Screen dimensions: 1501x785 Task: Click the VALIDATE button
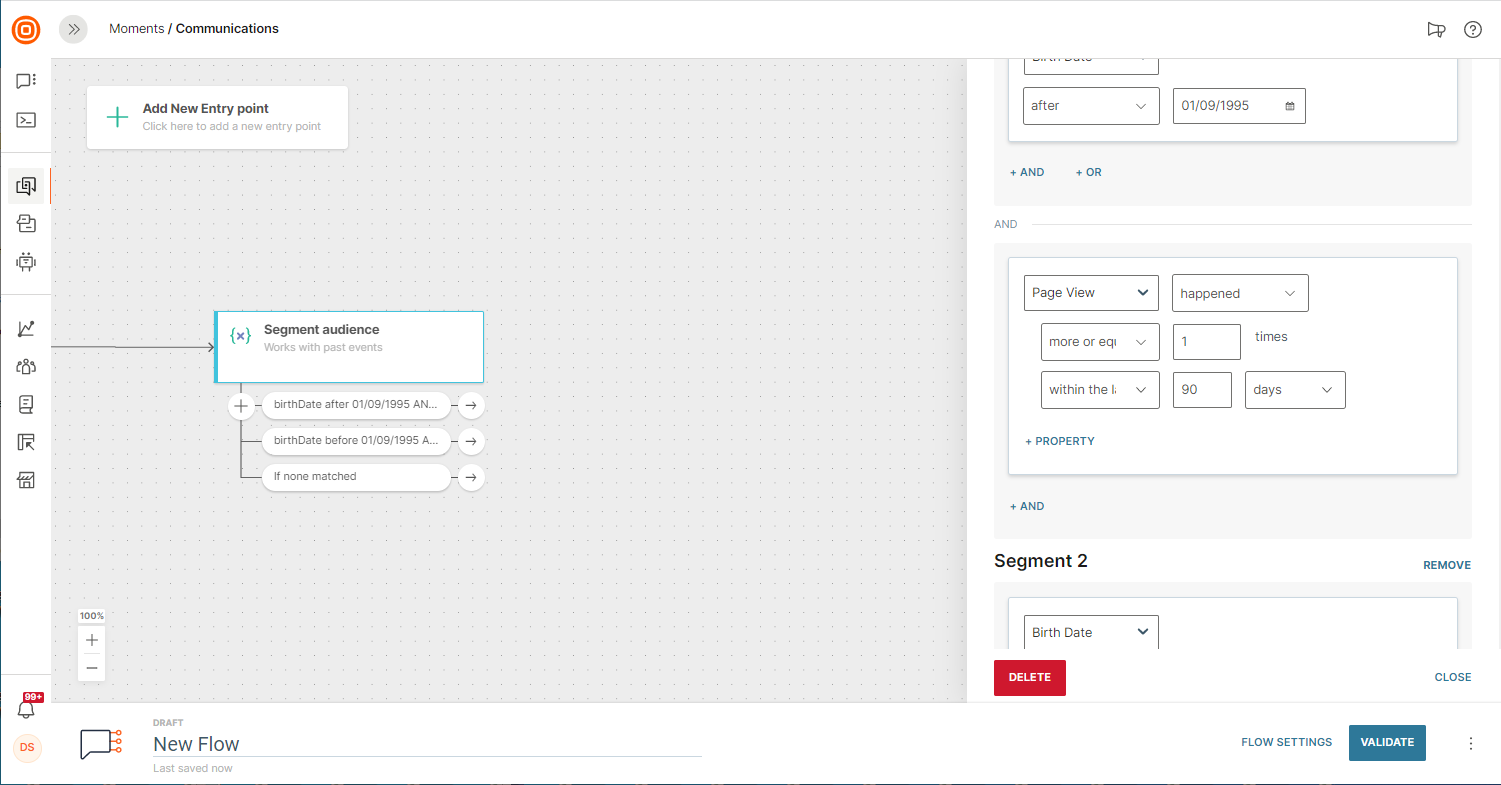(x=1387, y=742)
